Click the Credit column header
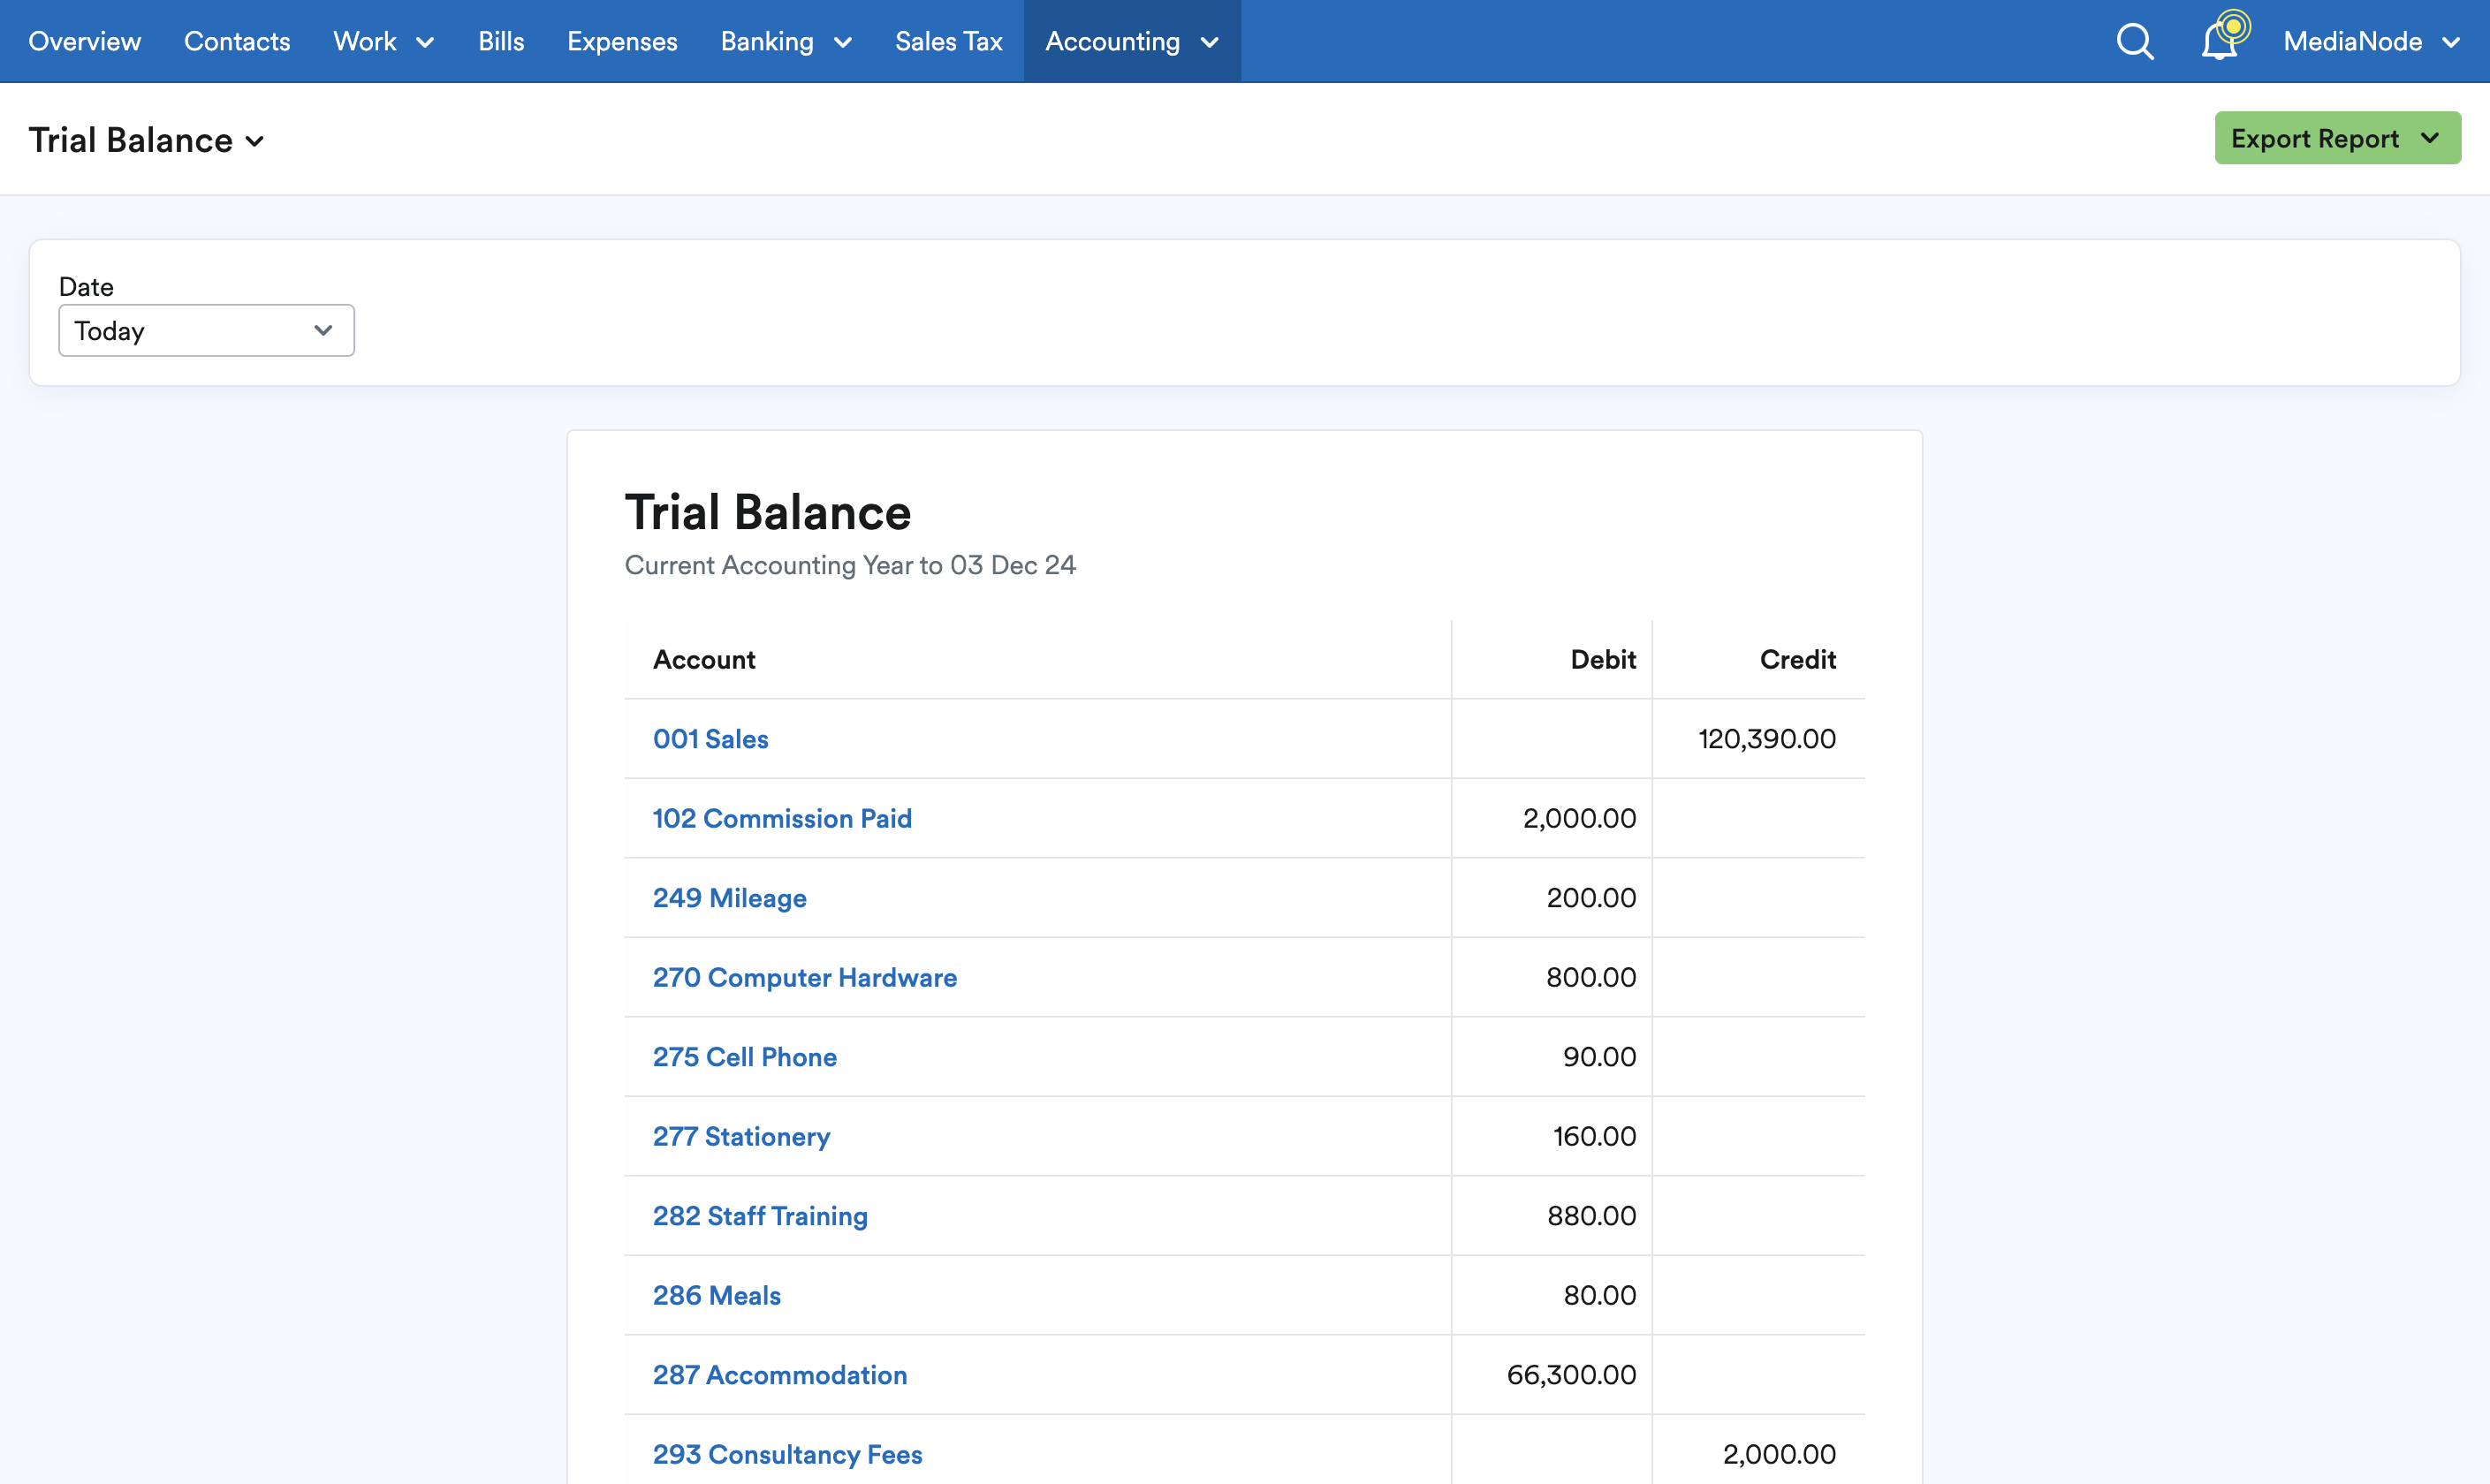 tap(1798, 660)
